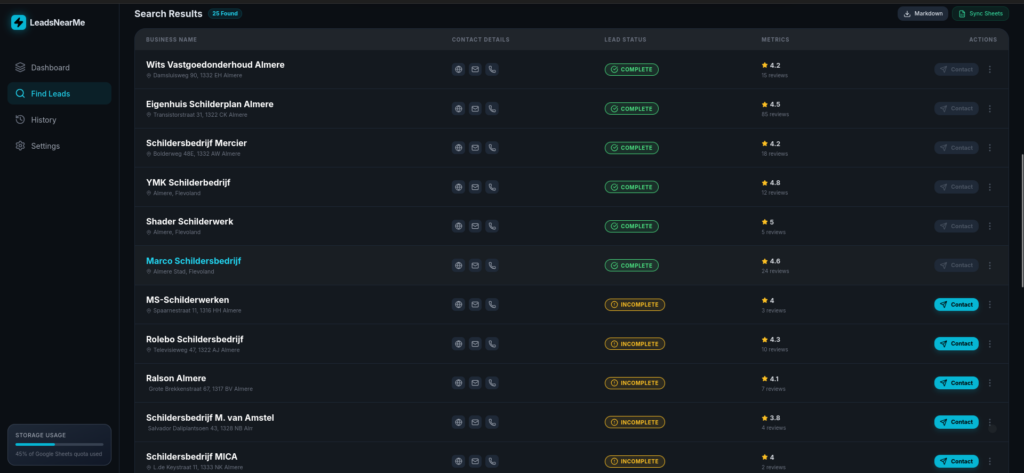Click email icon for Schildersbedrijf MICA

475,461
